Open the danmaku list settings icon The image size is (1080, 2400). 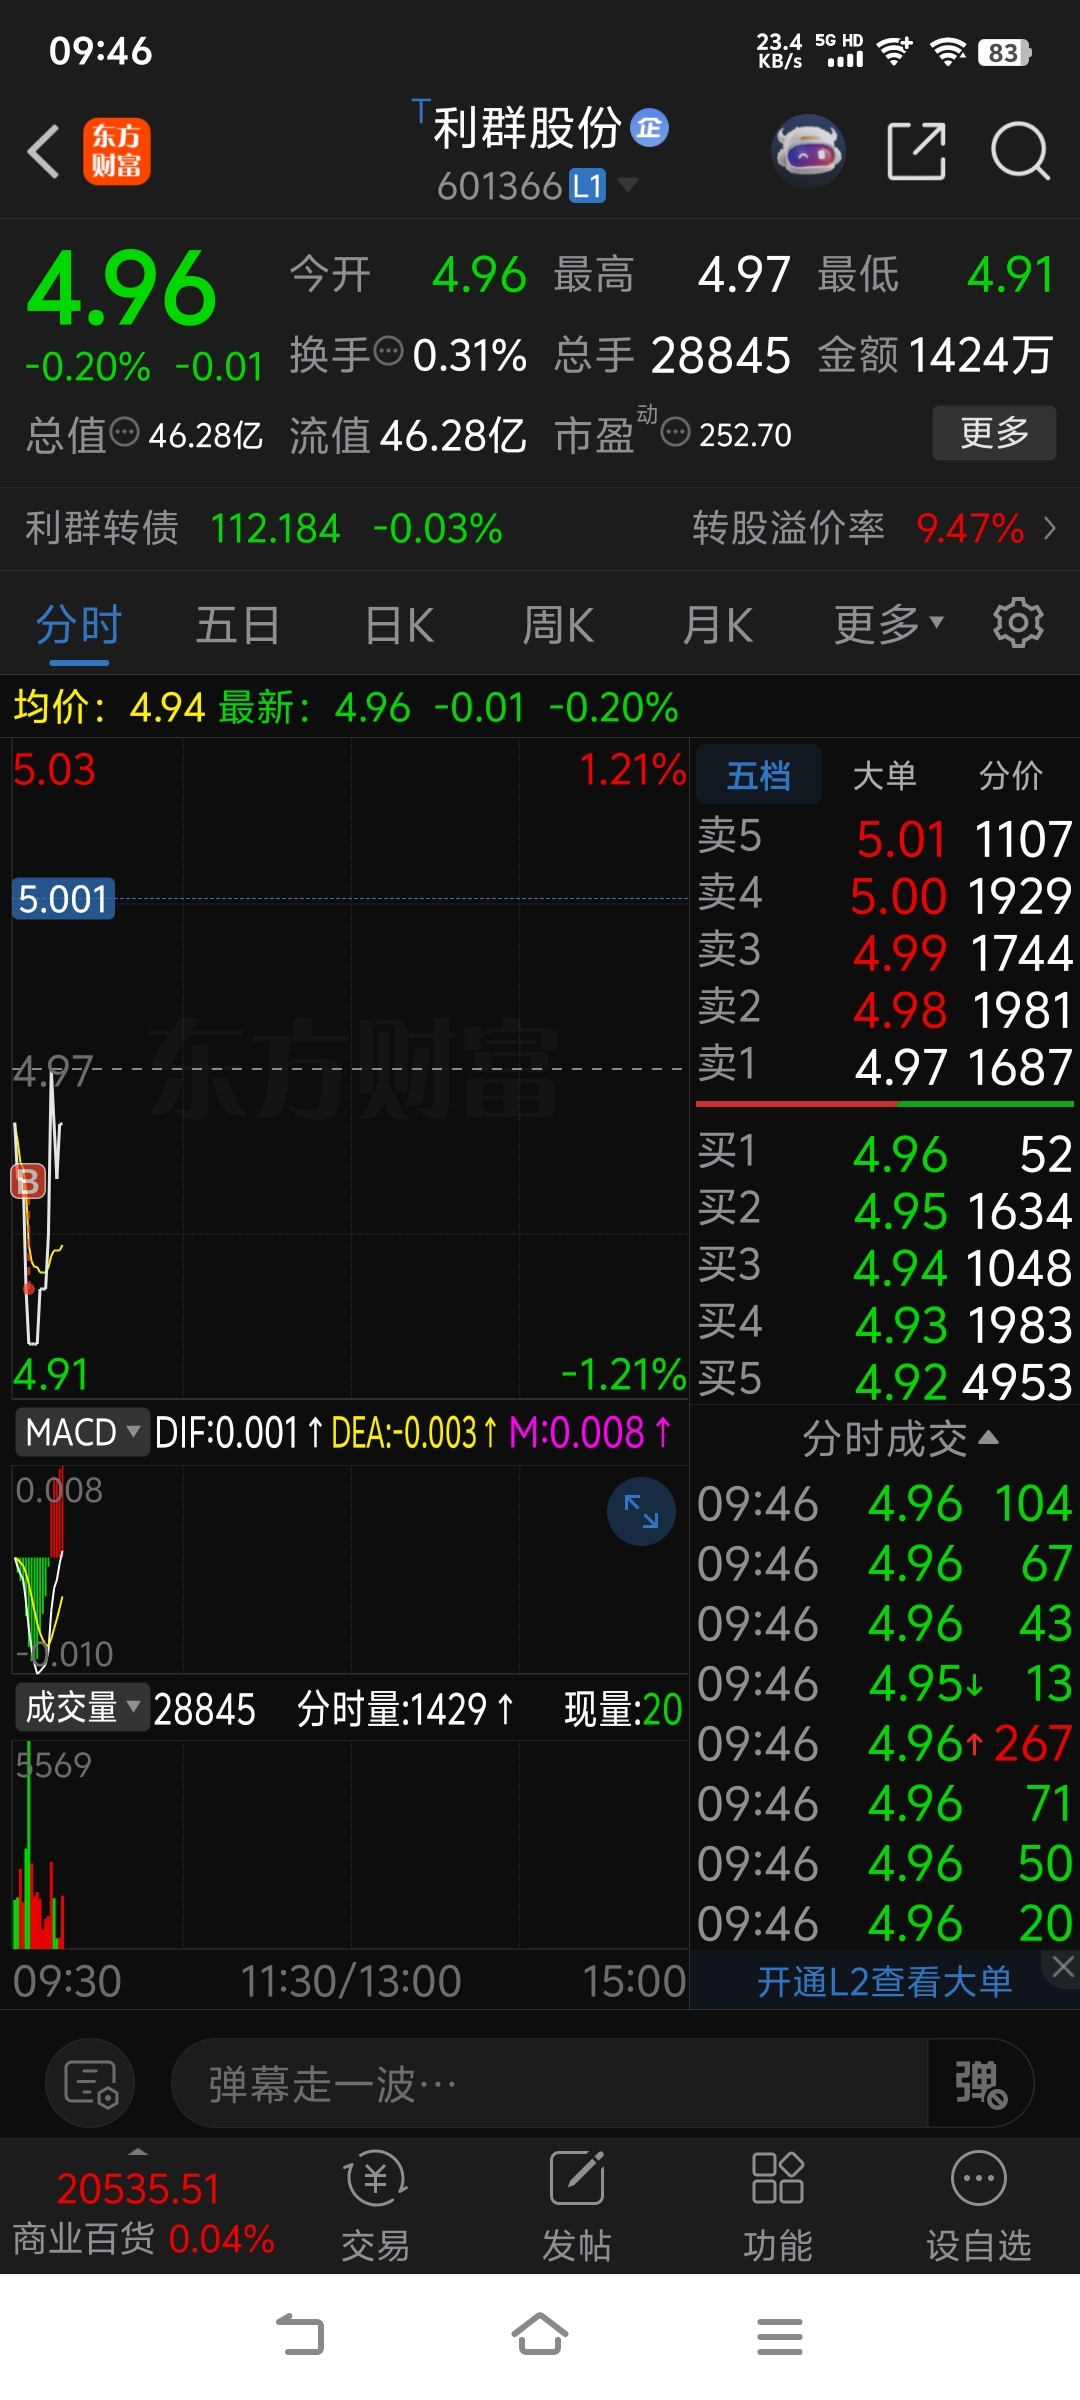91,2084
